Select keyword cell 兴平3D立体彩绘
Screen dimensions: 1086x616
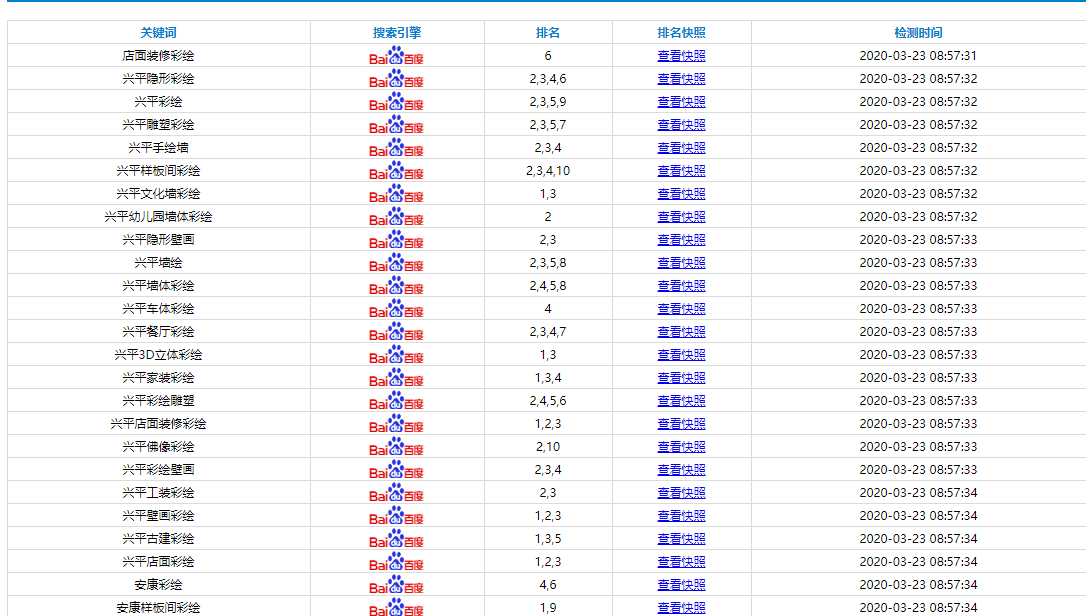pyautogui.click(x=159, y=355)
